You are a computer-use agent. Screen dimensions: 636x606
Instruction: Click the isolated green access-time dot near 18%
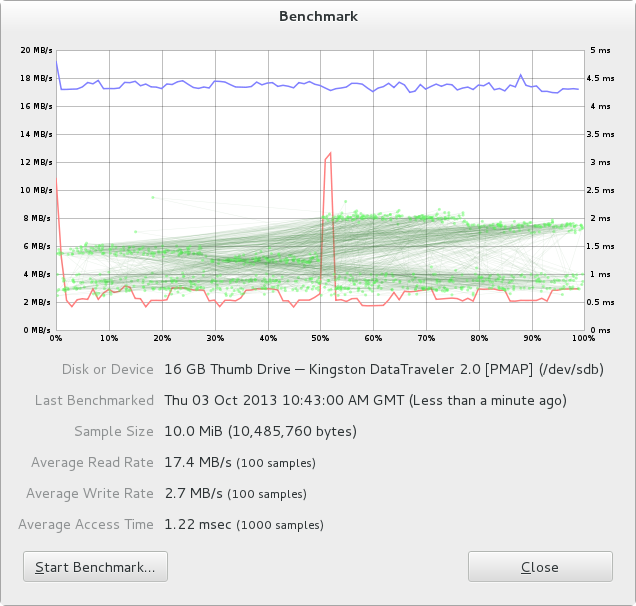pos(153,198)
